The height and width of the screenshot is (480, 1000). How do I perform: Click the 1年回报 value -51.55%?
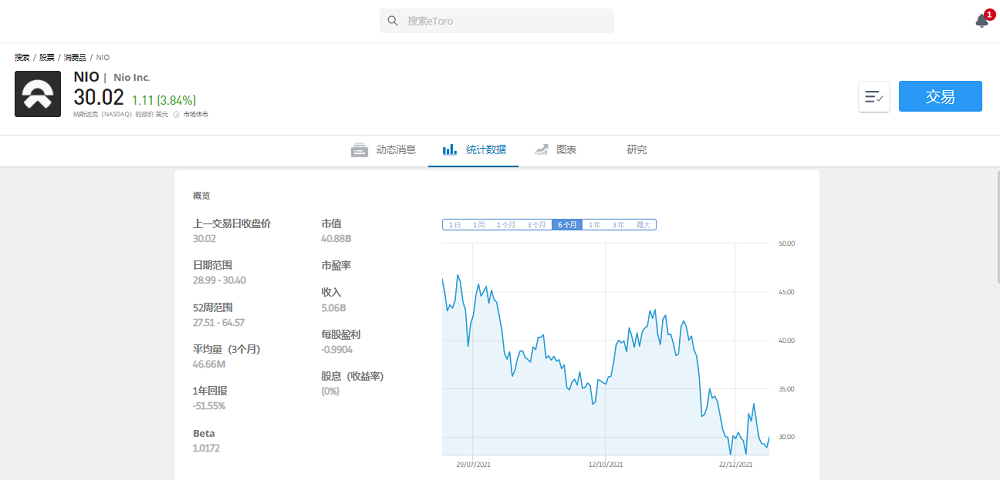point(209,405)
